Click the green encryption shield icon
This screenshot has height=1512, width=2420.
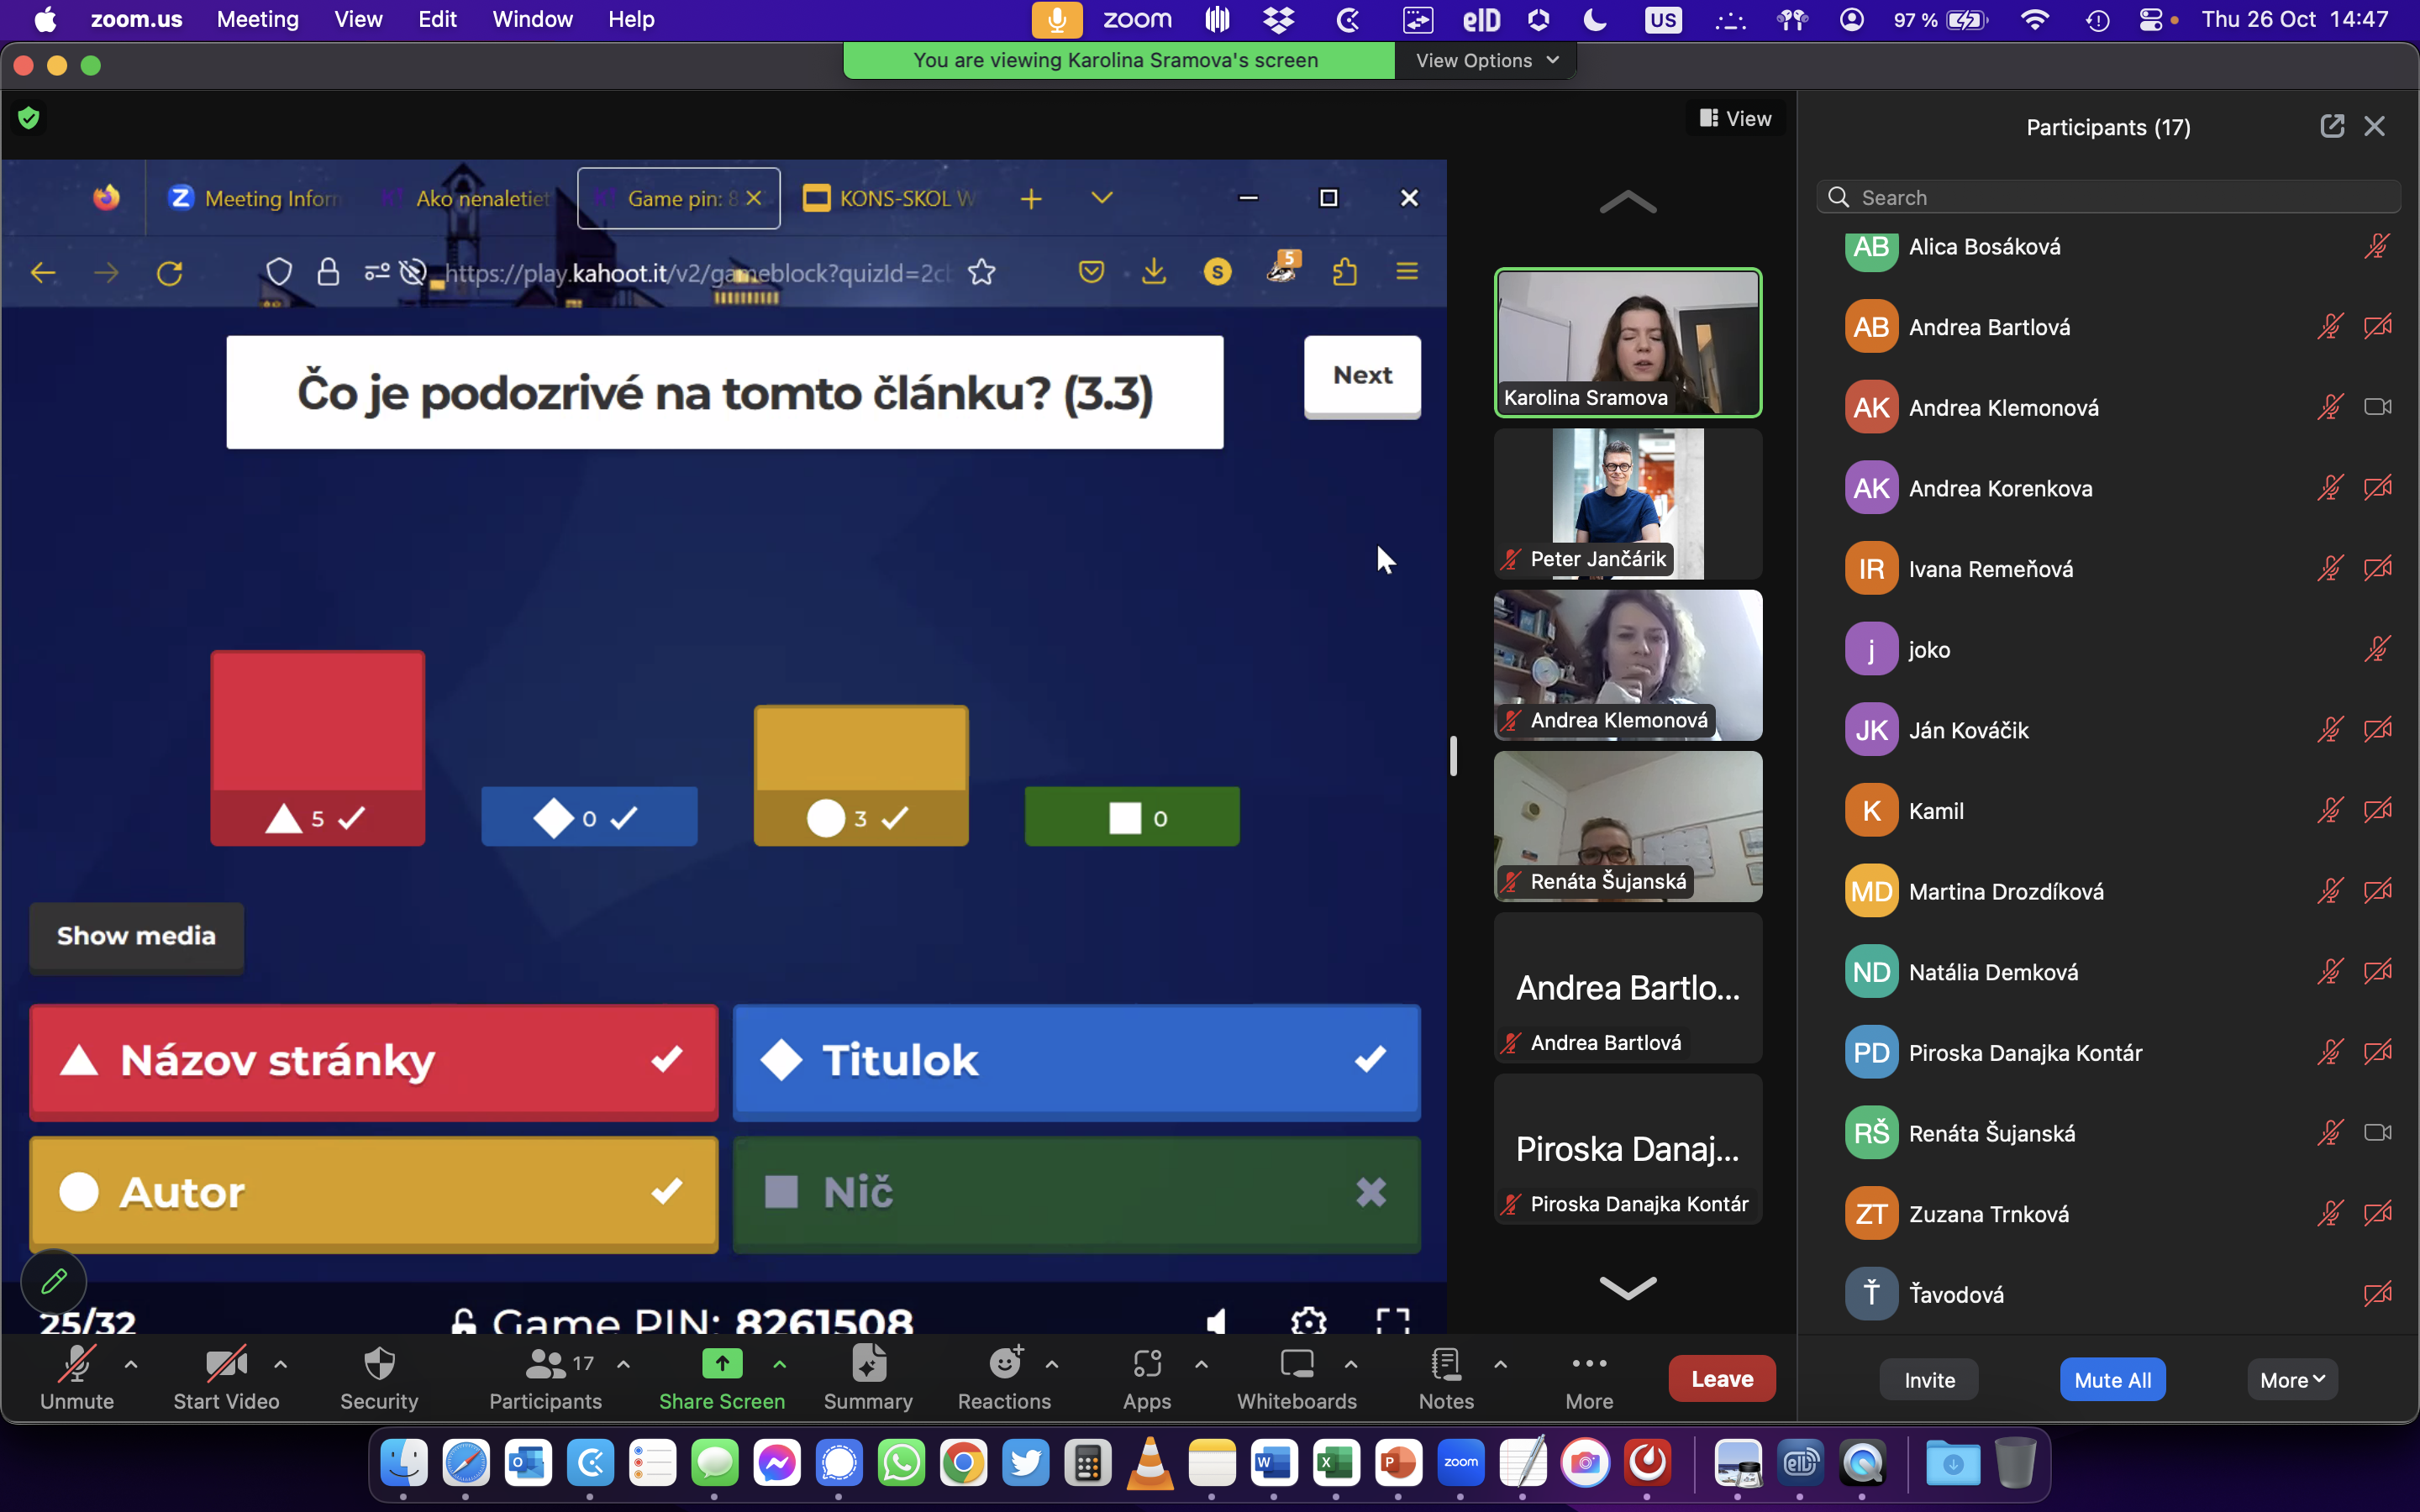pos(29,118)
